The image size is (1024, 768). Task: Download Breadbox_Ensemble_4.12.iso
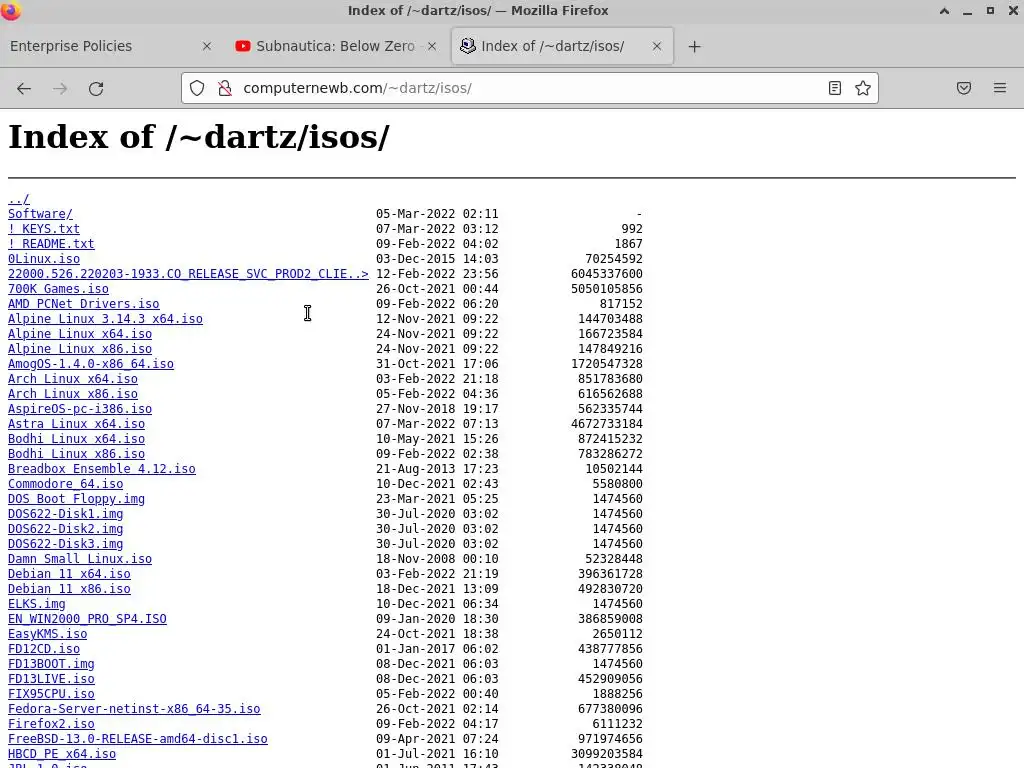(x=101, y=470)
